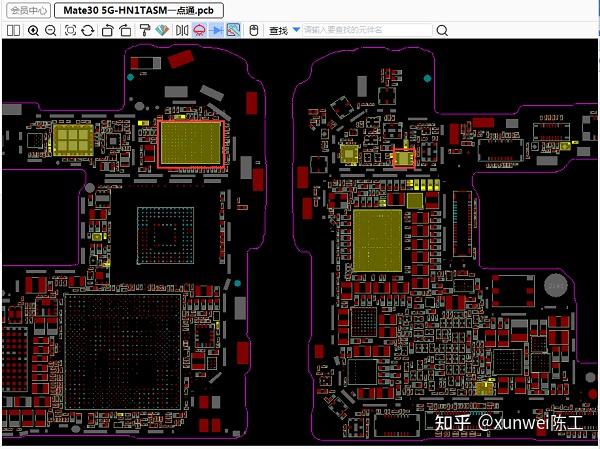Select the yellow six-pad shielded chip on the left board
The width and height of the screenshot is (600, 449).
73,140
